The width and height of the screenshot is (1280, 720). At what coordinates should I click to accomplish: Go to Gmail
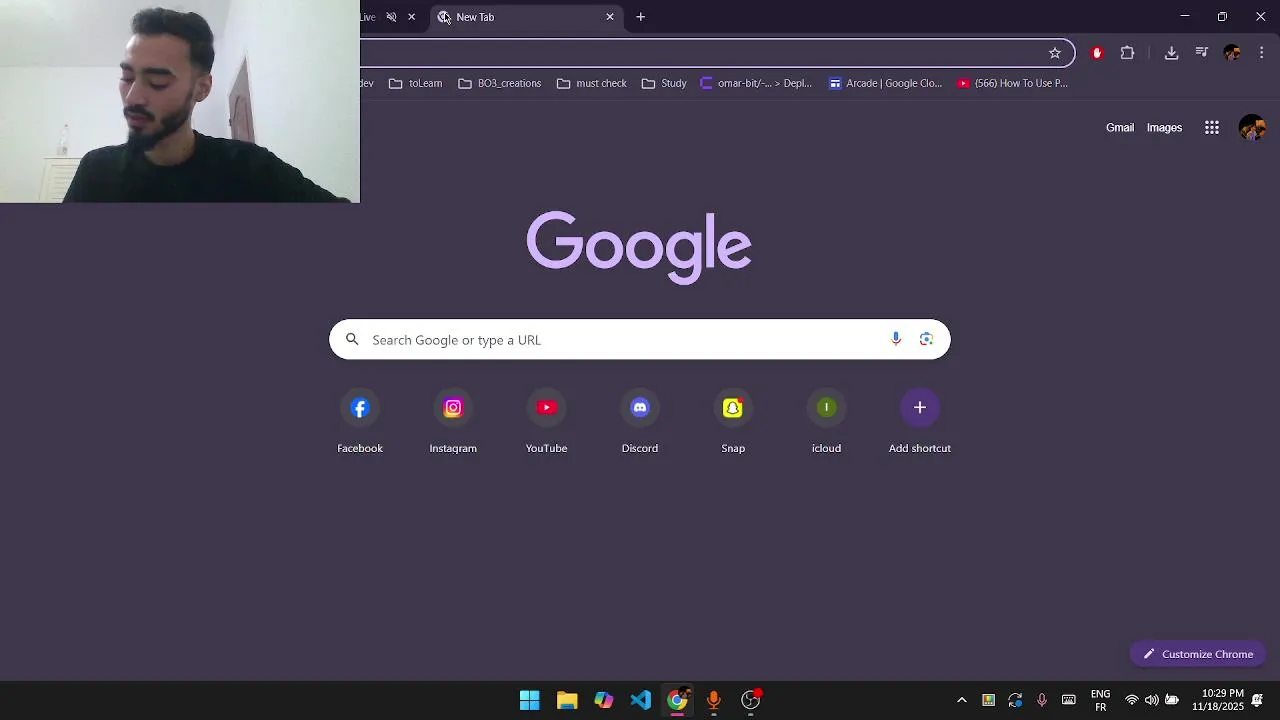click(x=1120, y=128)
